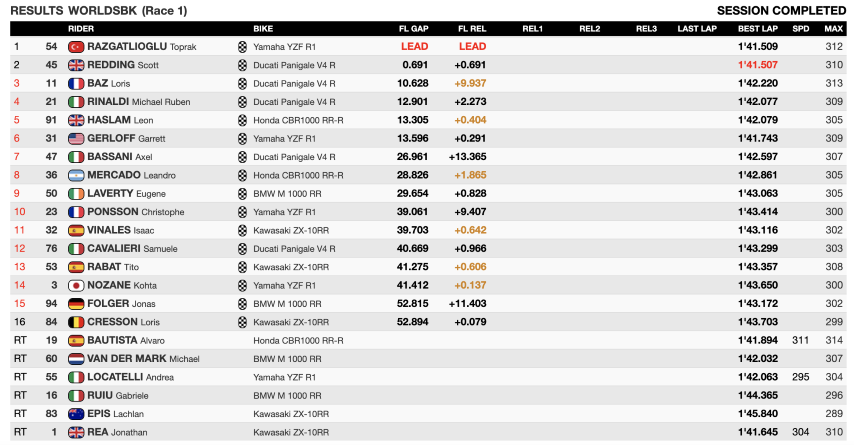Click the SESSION COMPLETED status text
Screen dimensions: 854x445
tap(782, 11)
